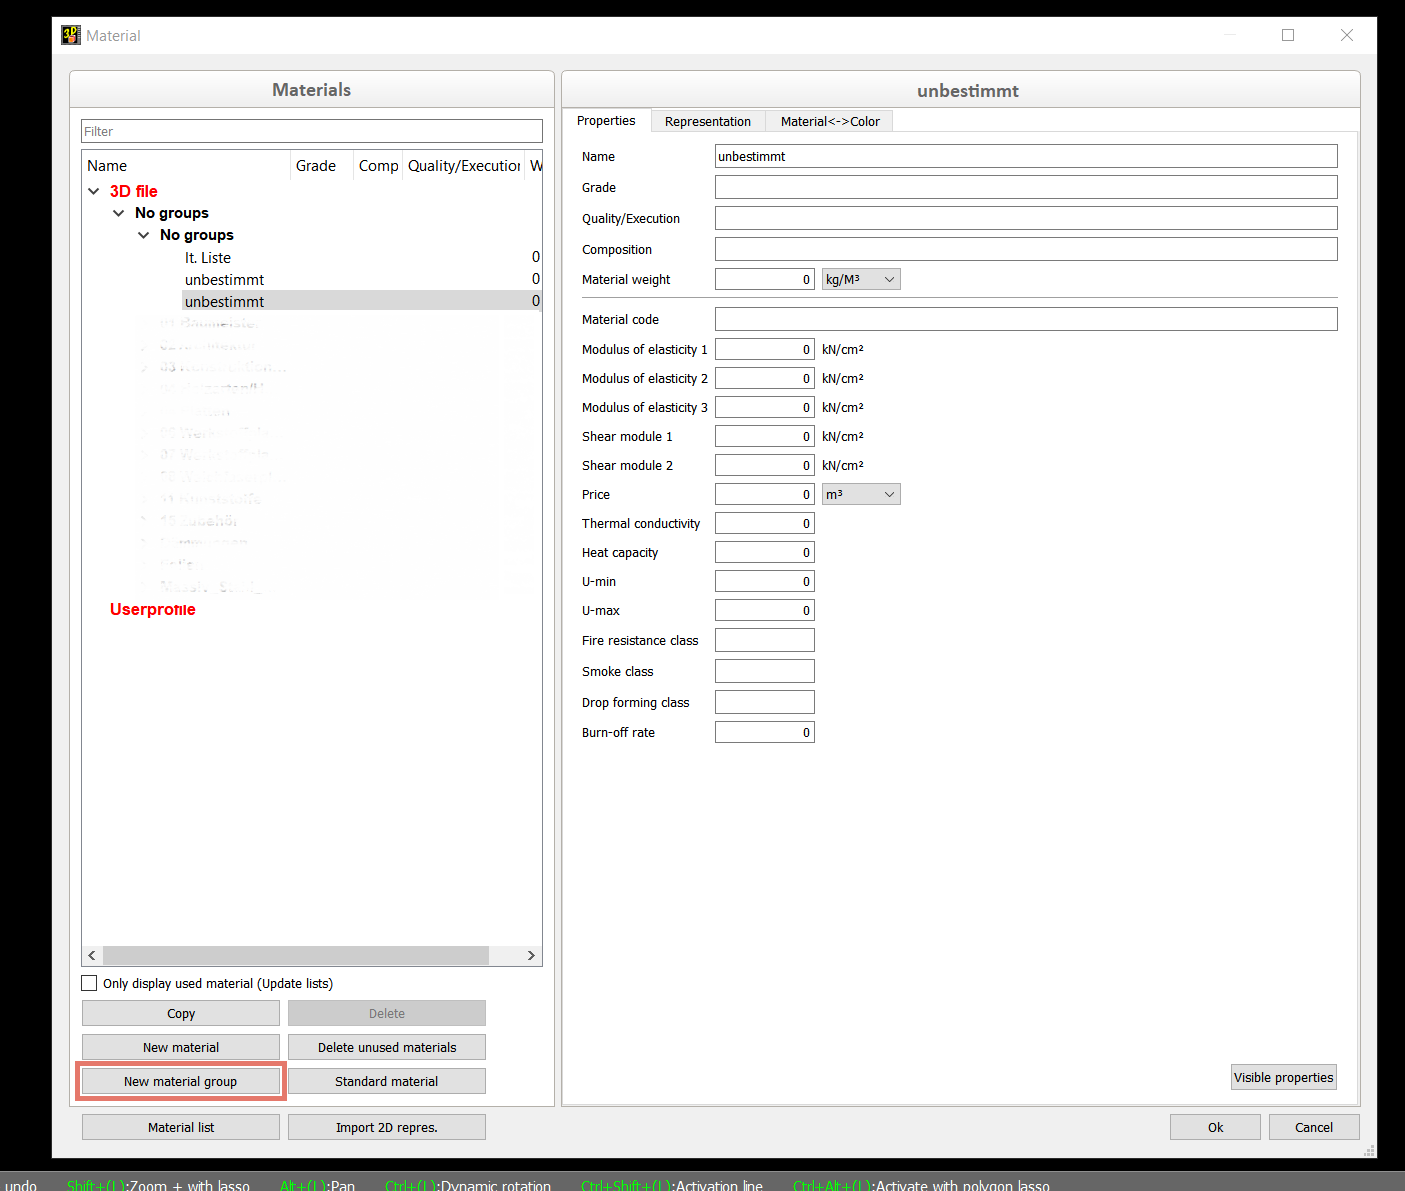Switch to the Representation tab
This screenshot has width=1405, height=1191.
click(707, 121)
